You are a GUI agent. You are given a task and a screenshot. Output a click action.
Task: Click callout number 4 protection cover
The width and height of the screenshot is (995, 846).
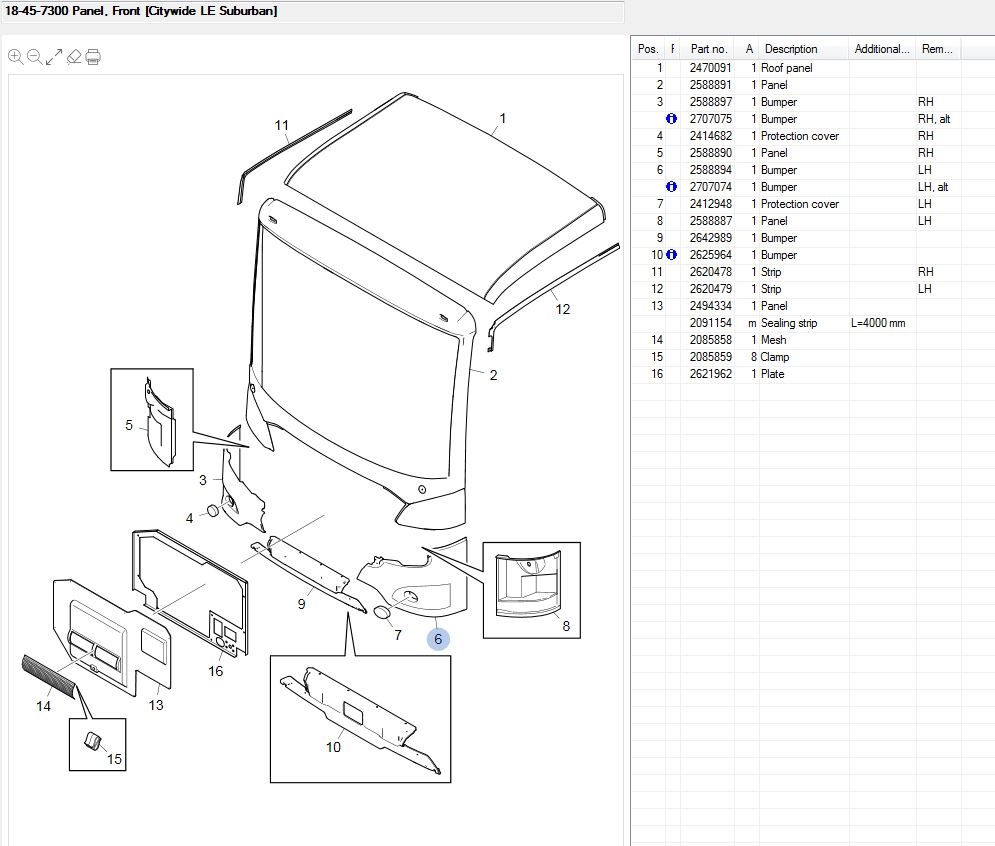click(189, 519)
